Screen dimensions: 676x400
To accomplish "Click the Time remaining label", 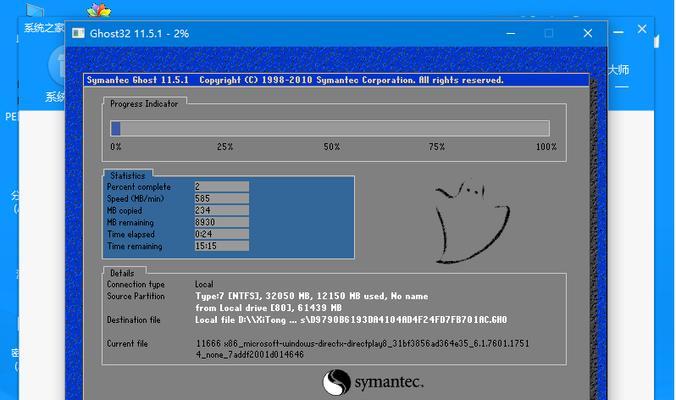I will click(x=135, y=246).
